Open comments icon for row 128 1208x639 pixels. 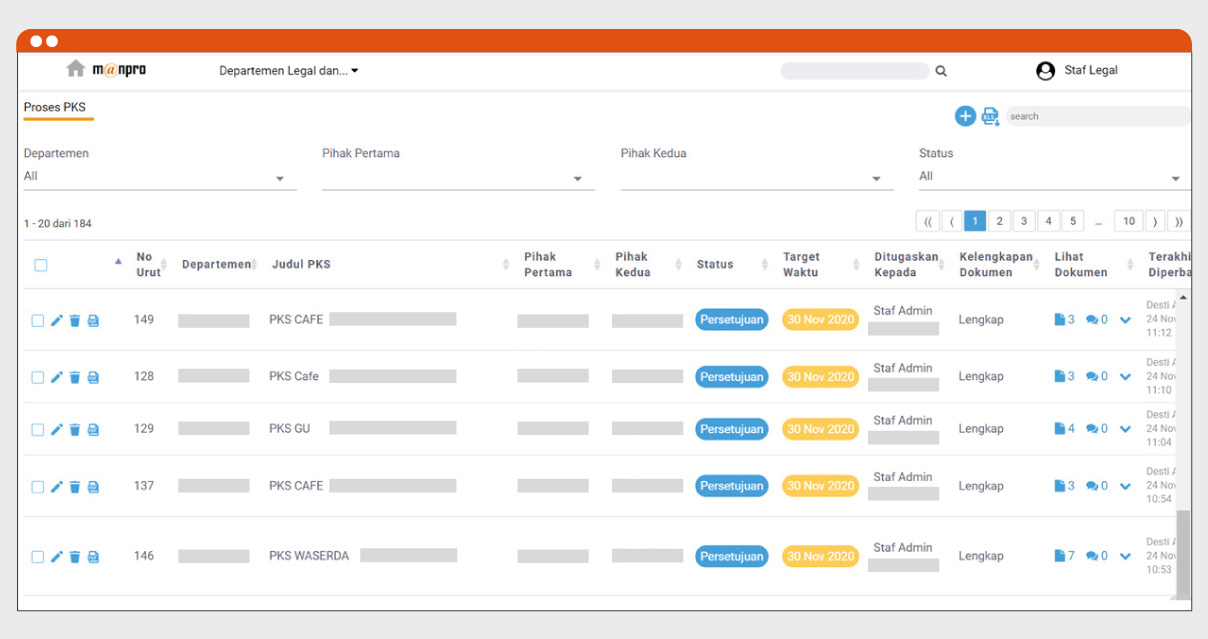pyautogui.click(x=1092, y=377)
